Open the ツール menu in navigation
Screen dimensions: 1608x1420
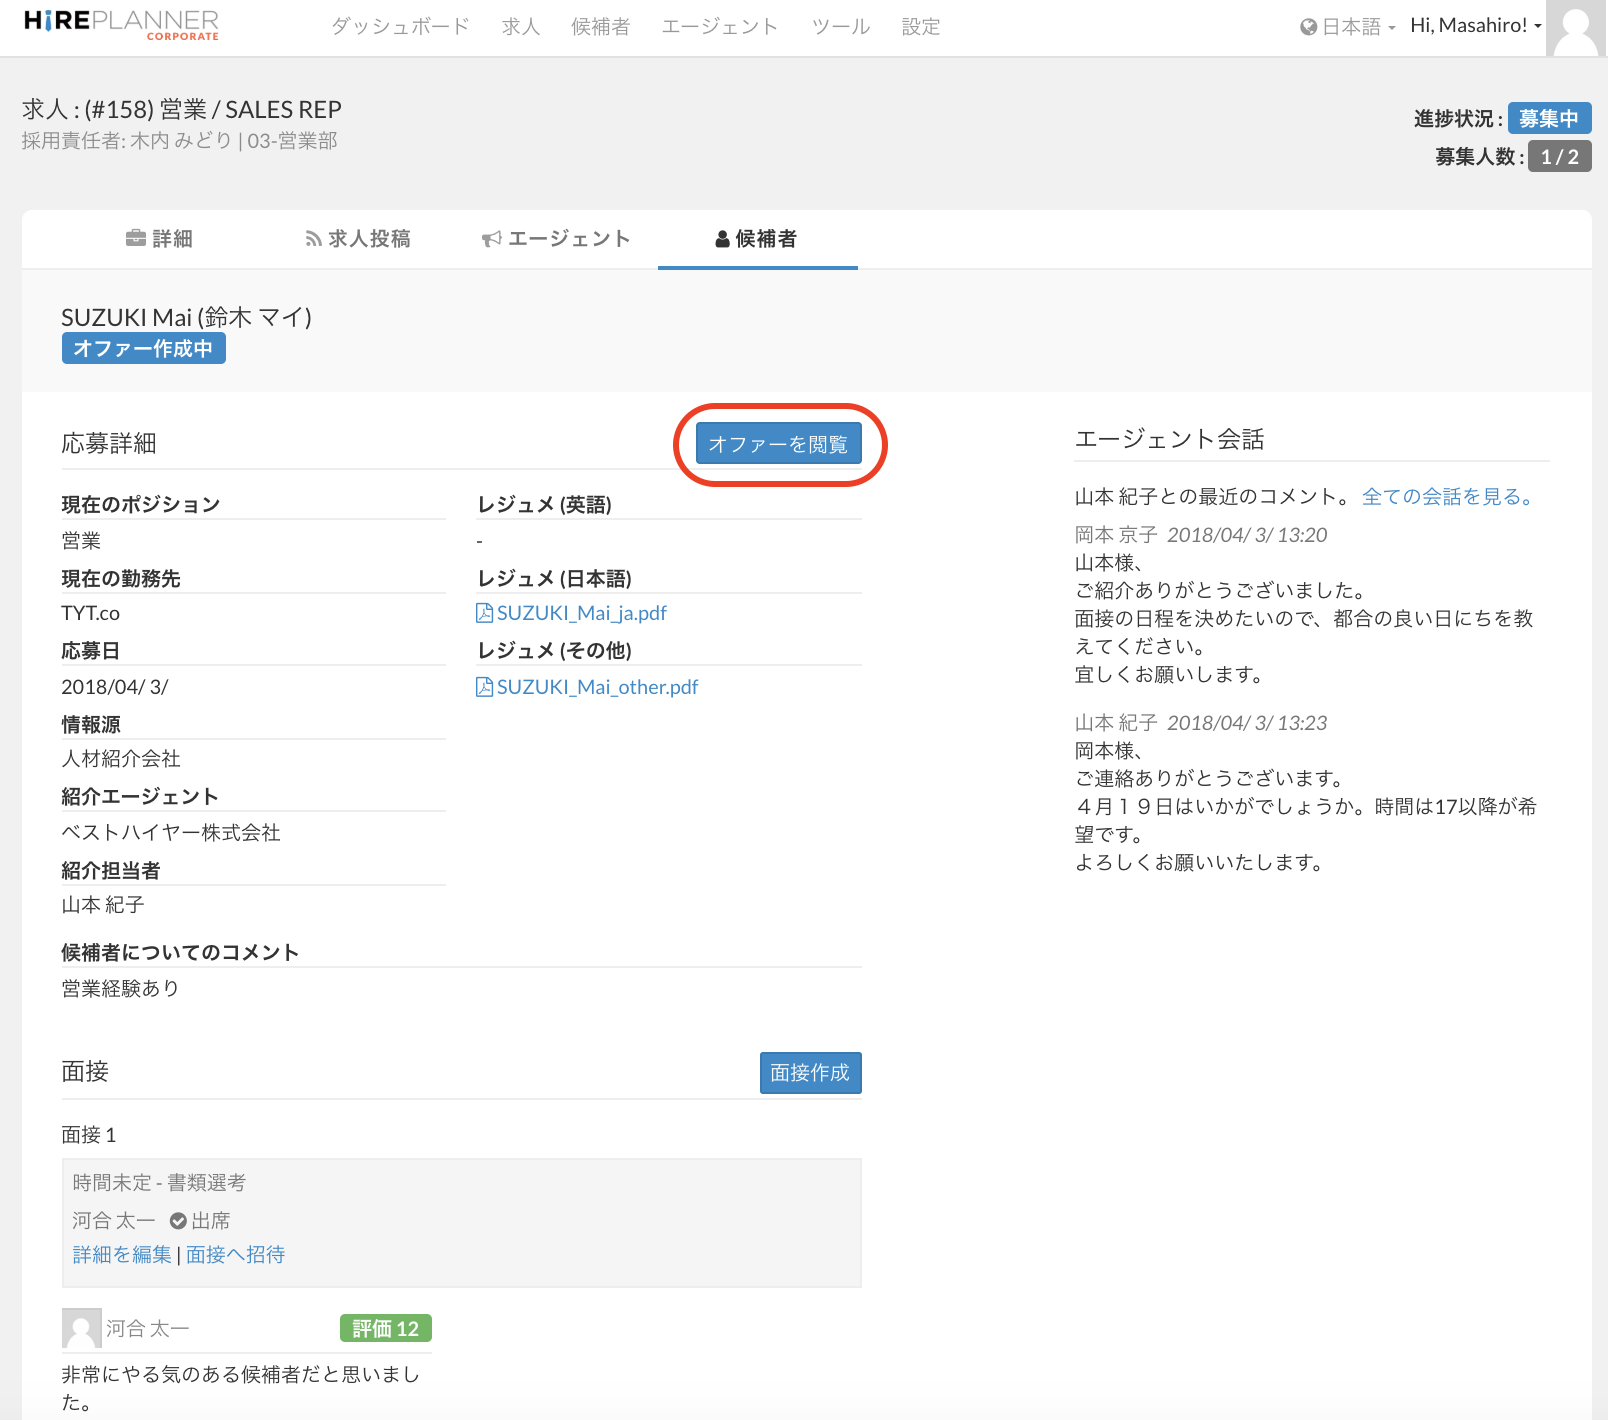point(840,27)
